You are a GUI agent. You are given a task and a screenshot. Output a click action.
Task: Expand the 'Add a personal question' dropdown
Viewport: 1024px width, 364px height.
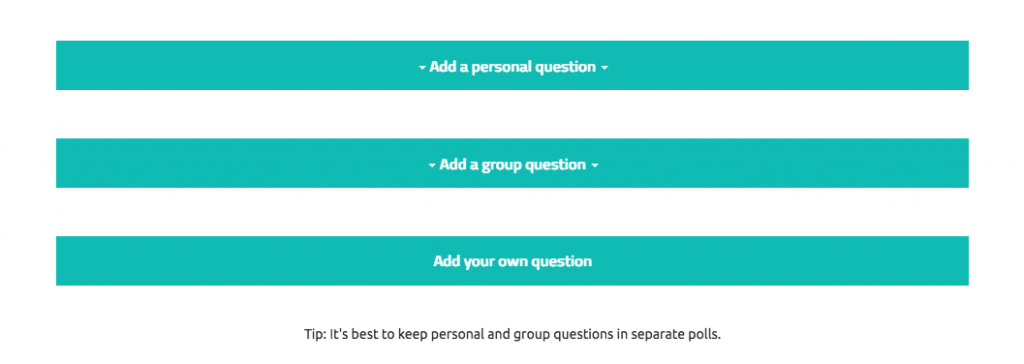(x=512, y=65)
